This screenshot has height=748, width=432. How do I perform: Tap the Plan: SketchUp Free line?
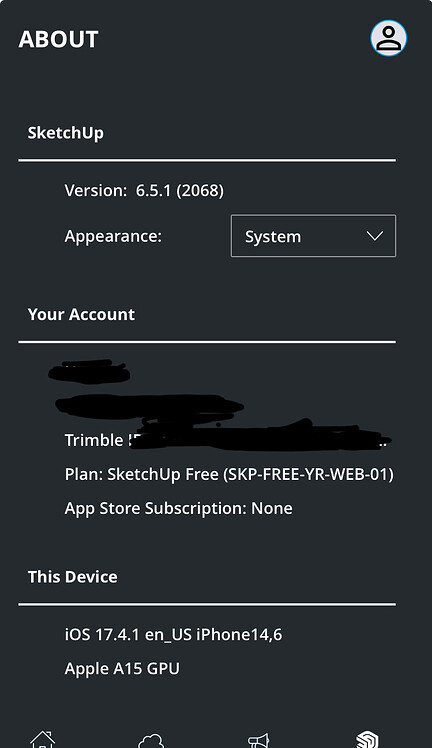pyautogui.click(x=229, y=474)
